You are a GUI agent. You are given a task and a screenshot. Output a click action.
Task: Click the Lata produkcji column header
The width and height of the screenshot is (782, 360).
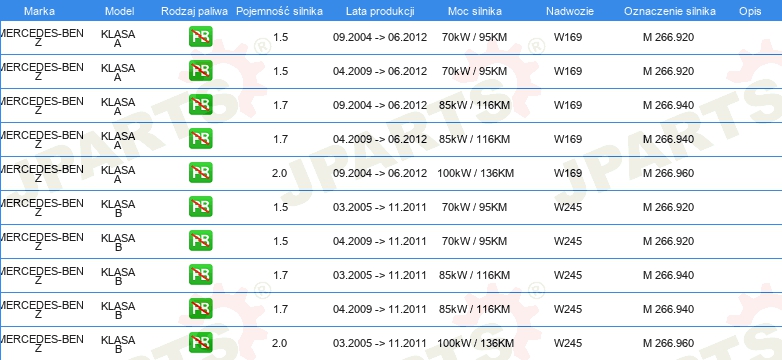point(380,11)
